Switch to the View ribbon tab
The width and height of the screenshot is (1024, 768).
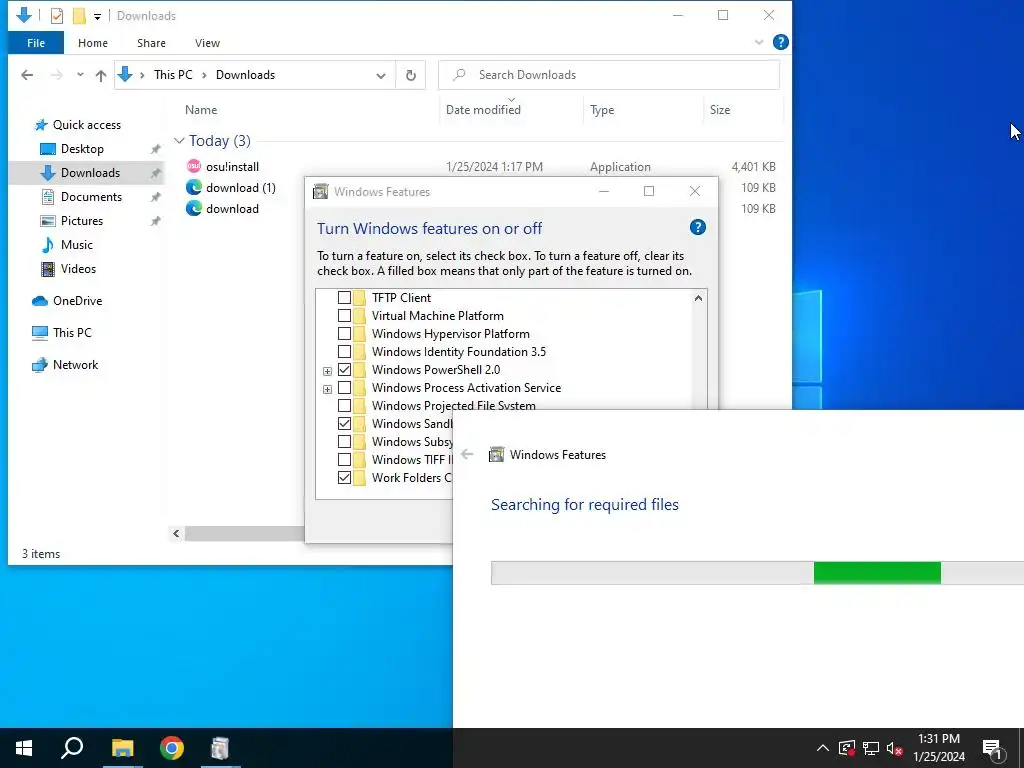[207, 43]
